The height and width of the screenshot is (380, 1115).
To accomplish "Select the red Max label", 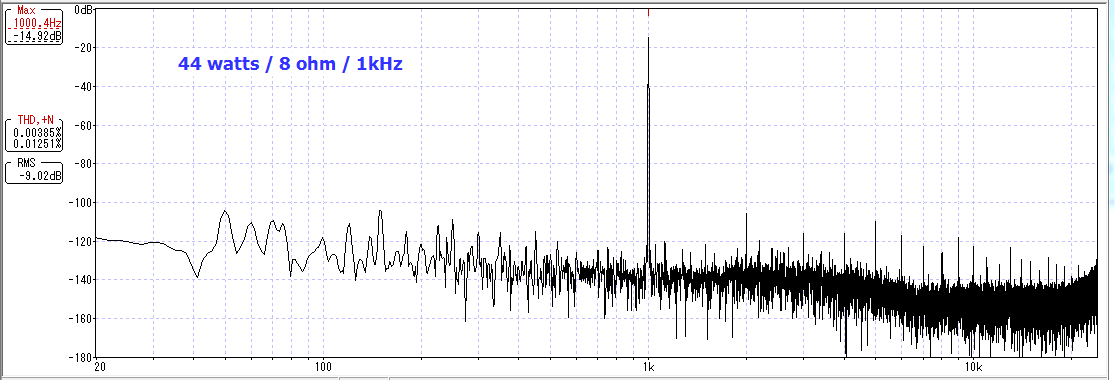I will tap(26, 11).
